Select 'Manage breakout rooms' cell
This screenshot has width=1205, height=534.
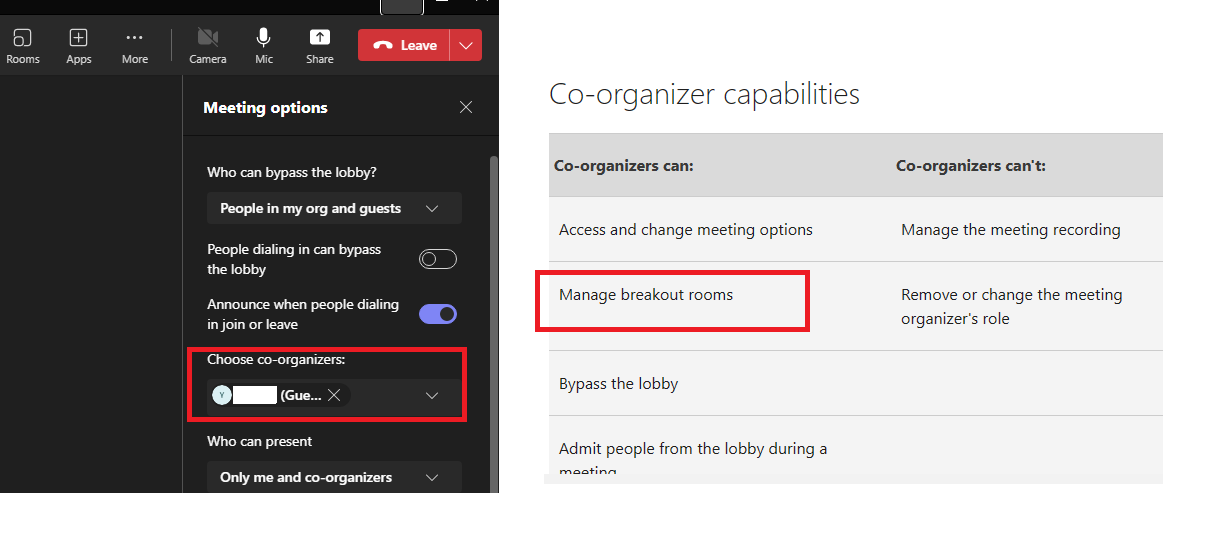646,294
